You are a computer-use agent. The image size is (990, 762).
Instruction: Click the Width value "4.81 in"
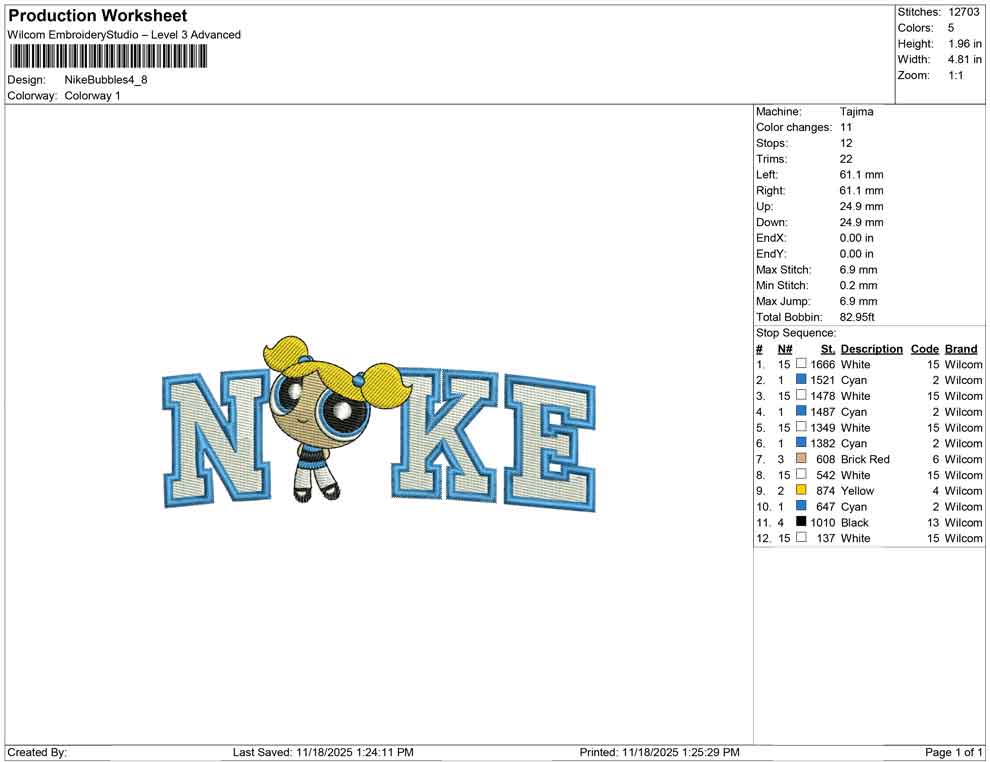pyautogui.click(x=965, y=59)
